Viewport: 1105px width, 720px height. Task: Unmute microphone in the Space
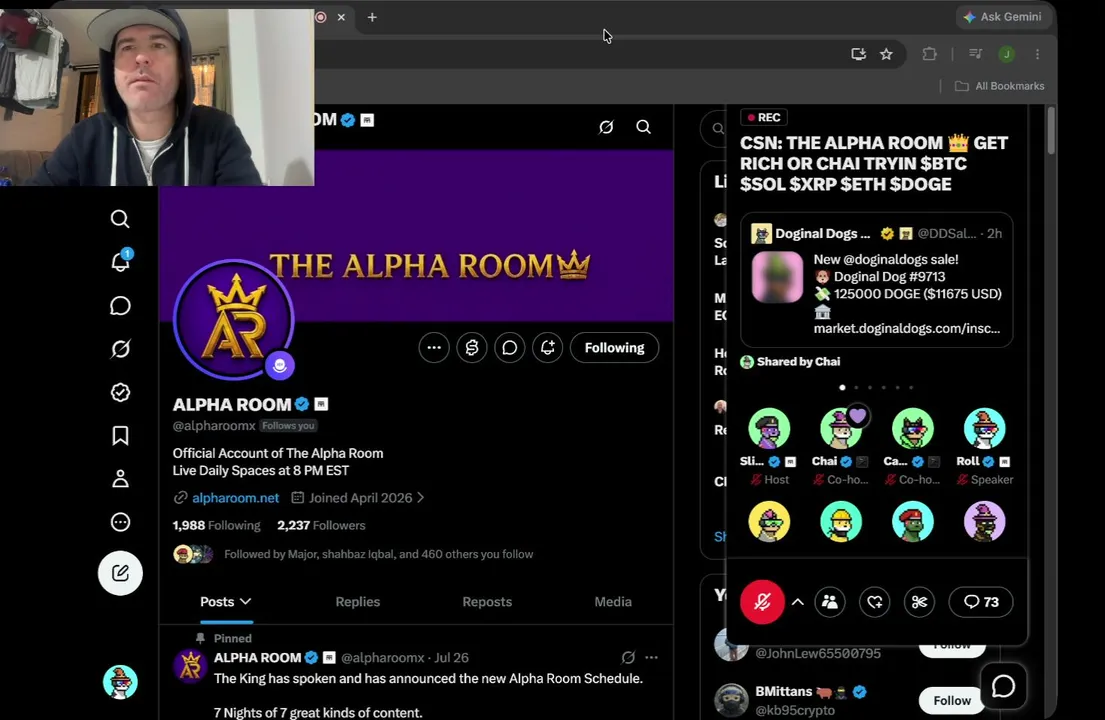click(762, 602)
